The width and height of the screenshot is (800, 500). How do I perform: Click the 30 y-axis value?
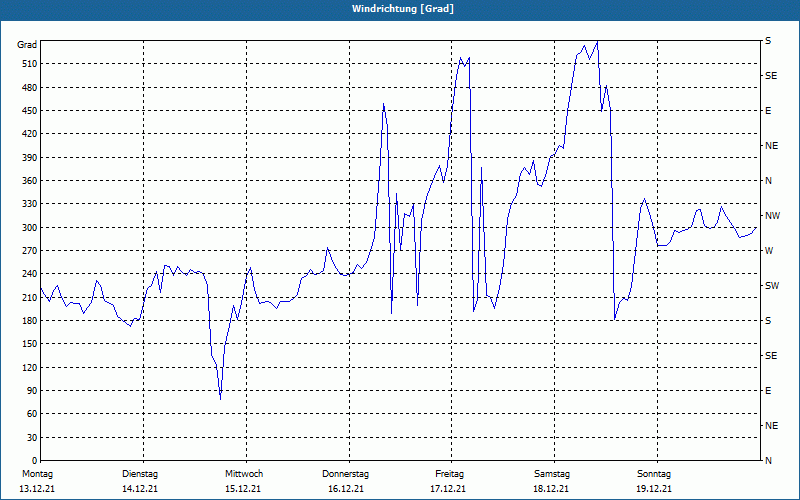[32, 438]
